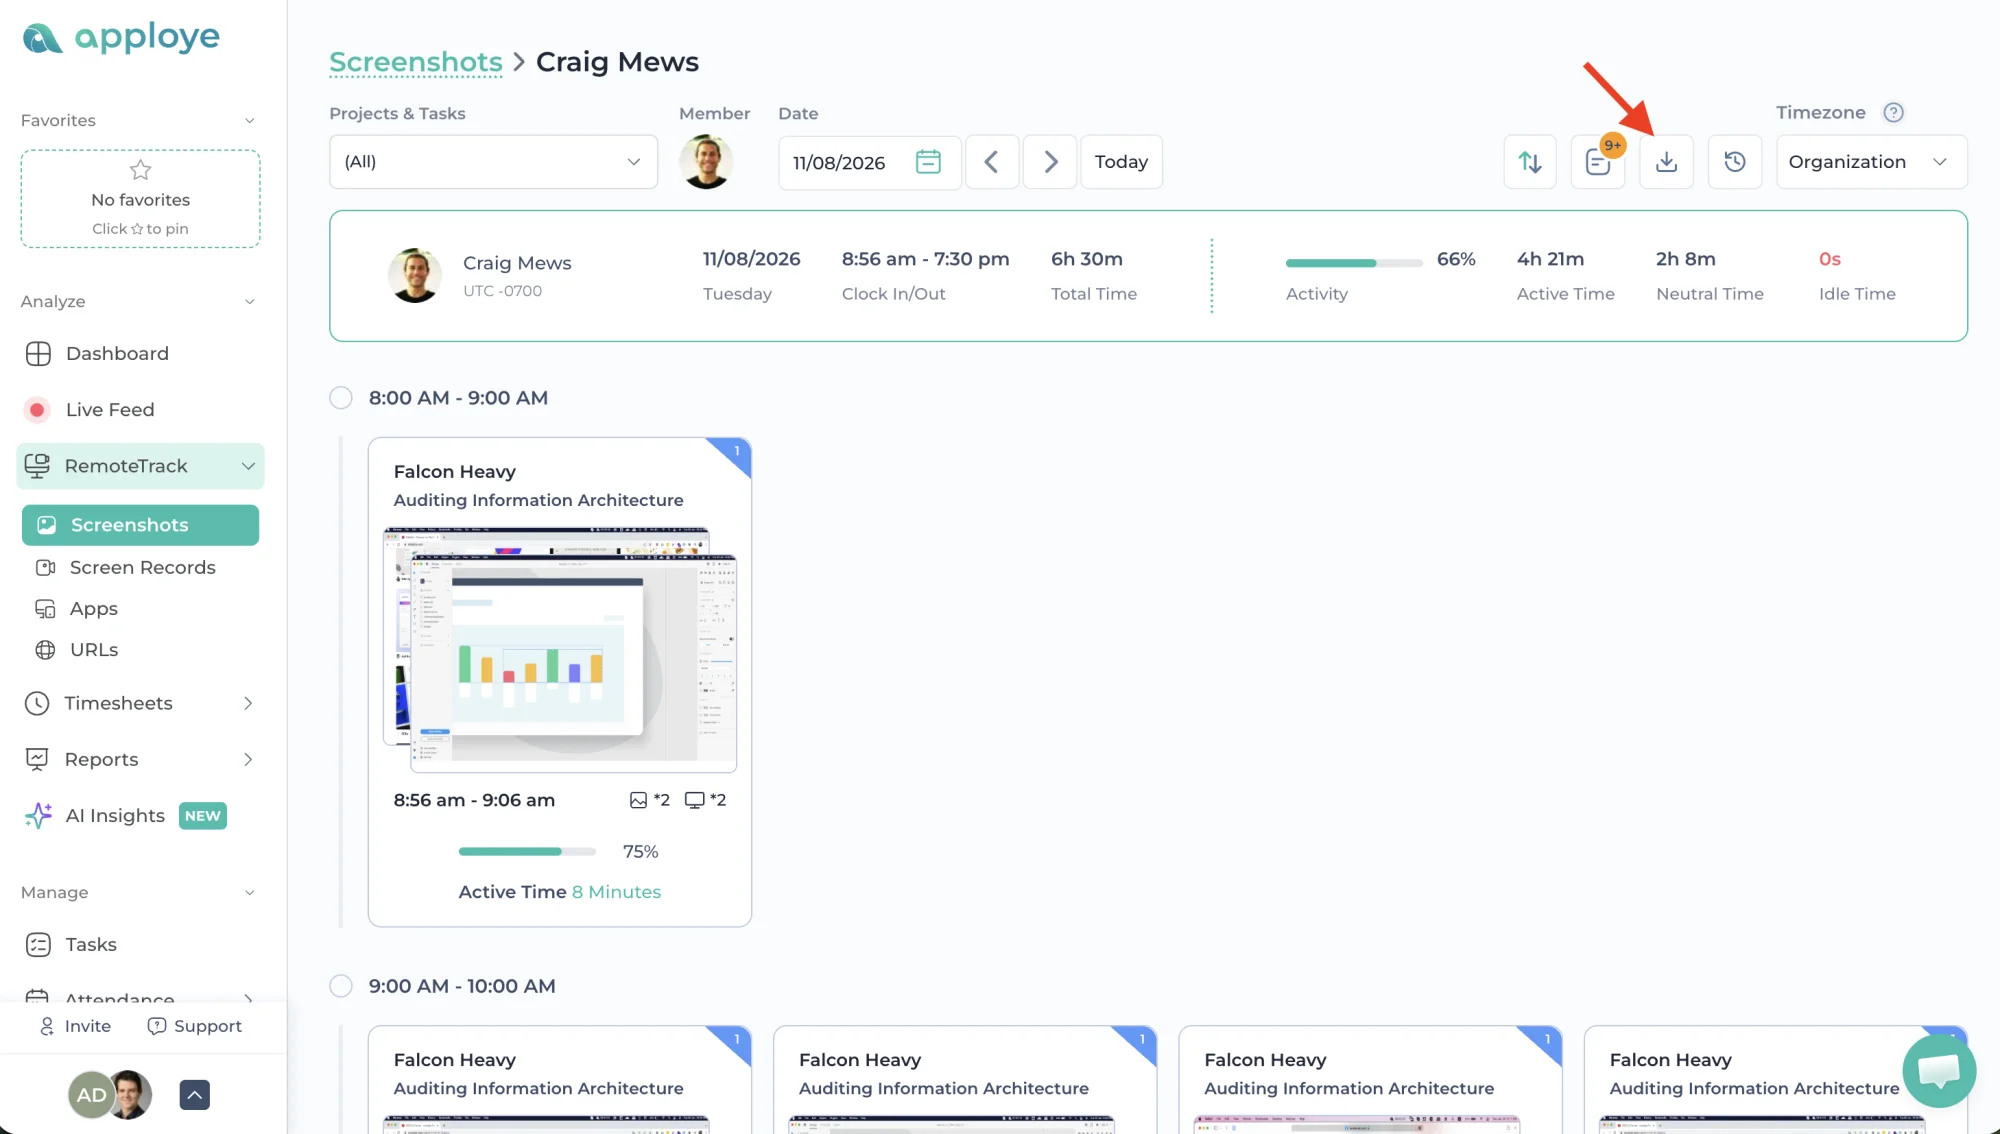
Task: Click the 75% activity bar on card
Action: point(527,852)
